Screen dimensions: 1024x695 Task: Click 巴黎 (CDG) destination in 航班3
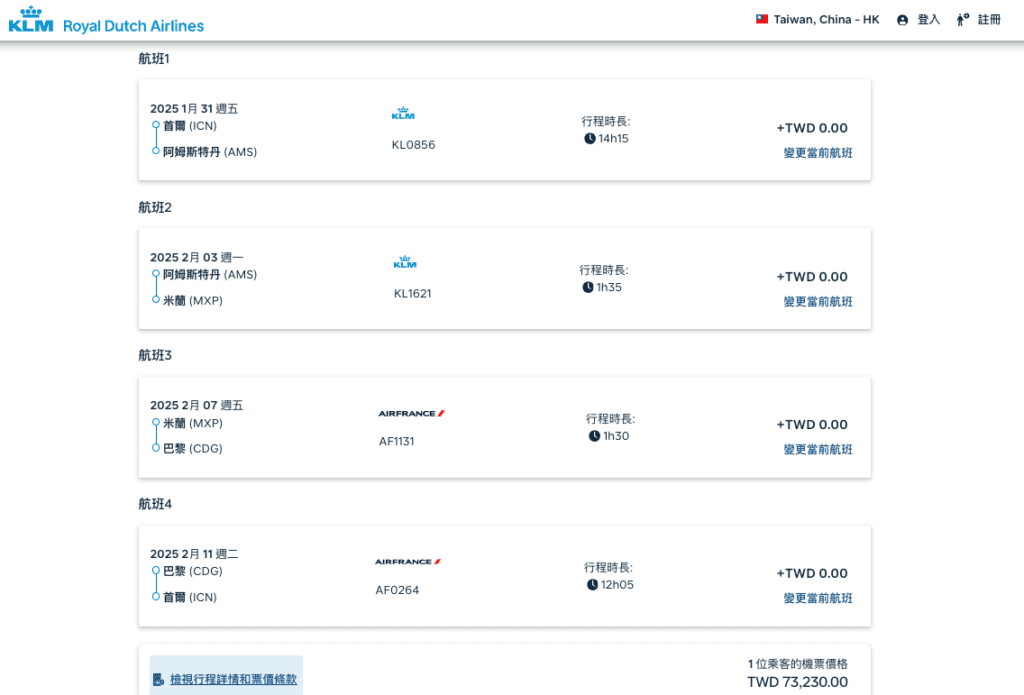click(193, 449)
